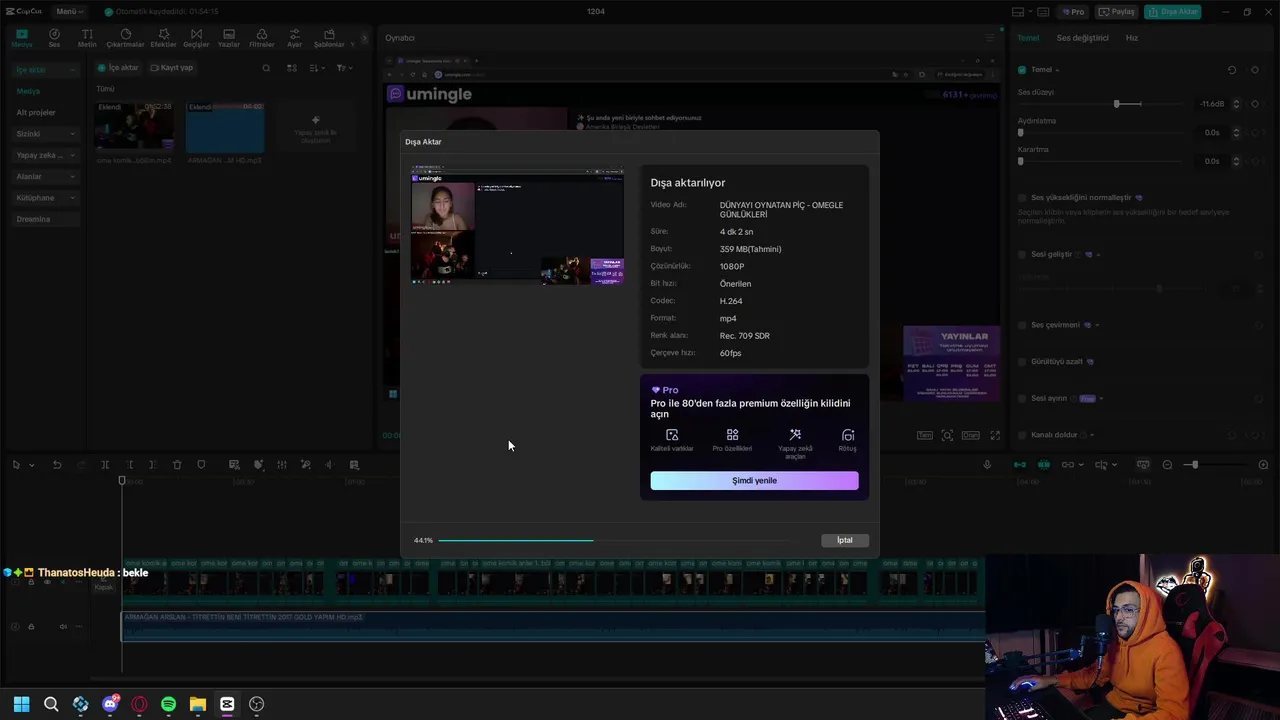
Task: Click the Pro badge in the title bar
Action: (1075, 12)
